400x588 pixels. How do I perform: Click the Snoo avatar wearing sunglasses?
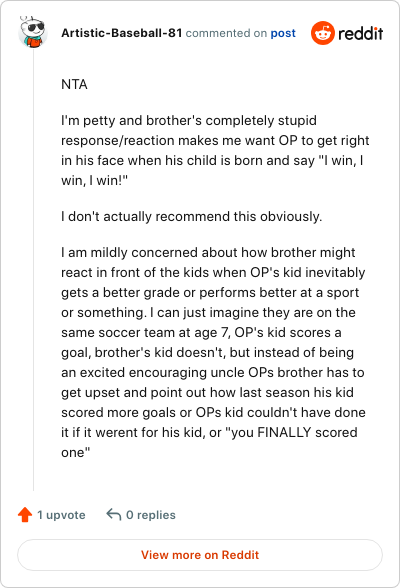[x=33, y=33]
